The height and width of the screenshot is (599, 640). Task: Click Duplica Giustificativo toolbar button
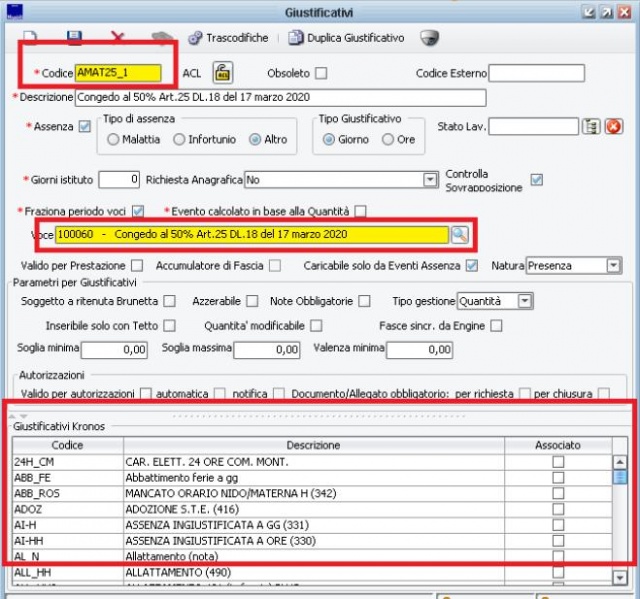347,38
